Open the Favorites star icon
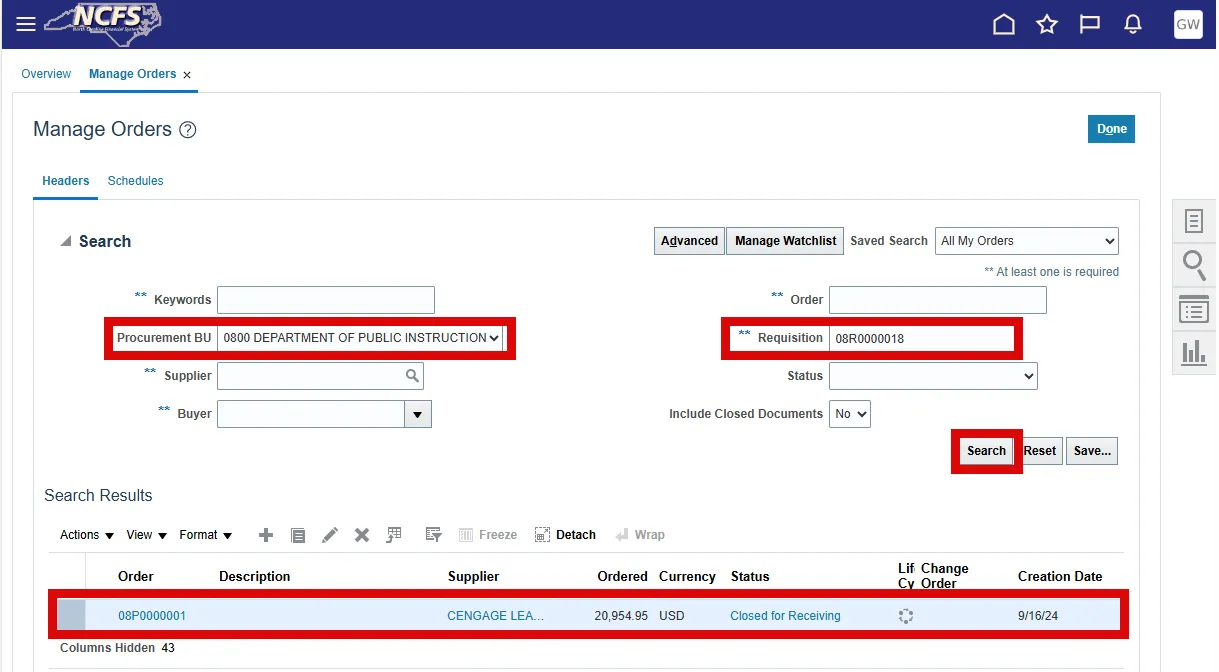 click(x=1046, y=25)
